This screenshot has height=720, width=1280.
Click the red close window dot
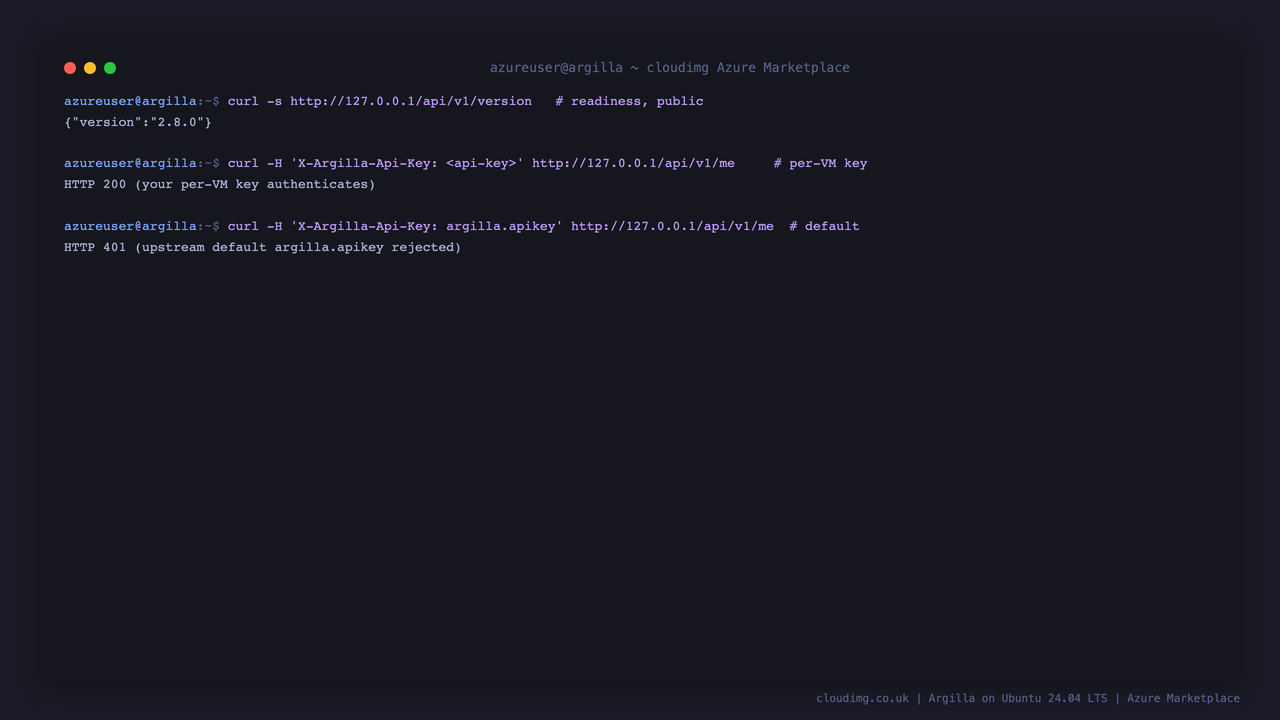pyautogui.click(x=70, y=68)
